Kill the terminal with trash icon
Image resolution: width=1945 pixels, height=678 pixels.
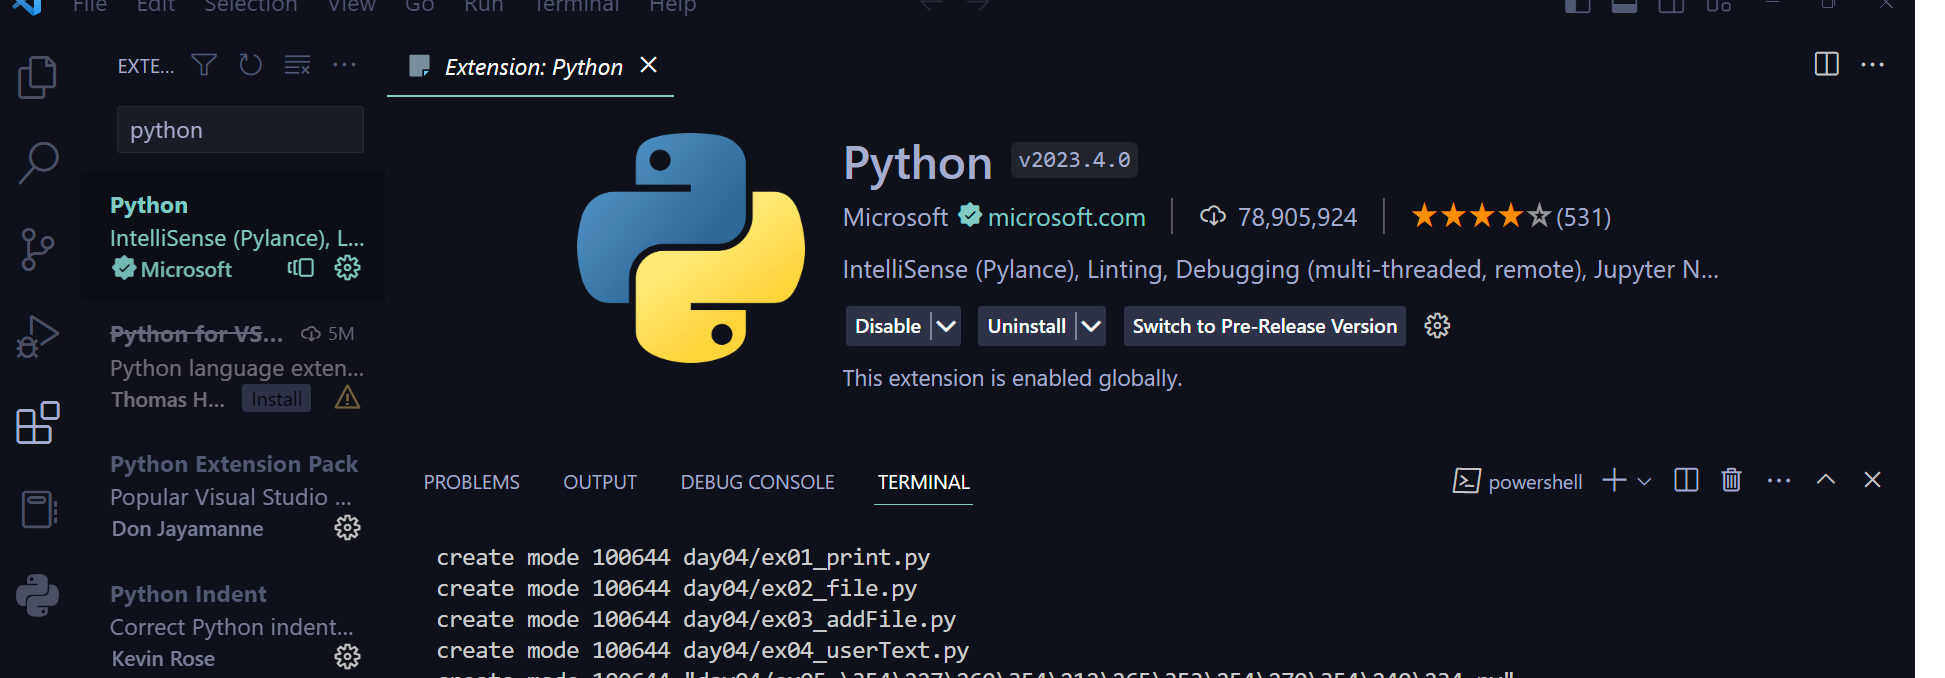[1732, 481]
